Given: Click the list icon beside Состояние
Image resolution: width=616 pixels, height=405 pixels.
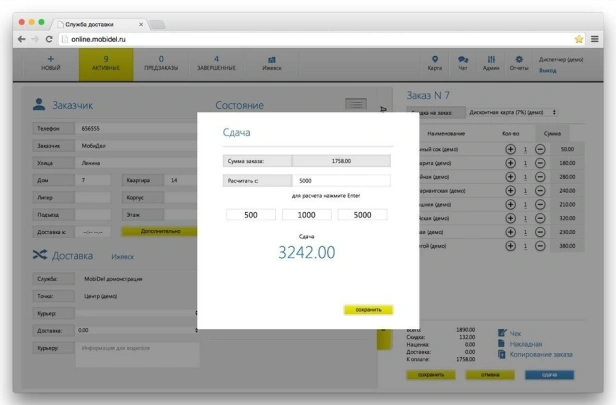Looking at the screenshot, I should click(x=355, y=104).
